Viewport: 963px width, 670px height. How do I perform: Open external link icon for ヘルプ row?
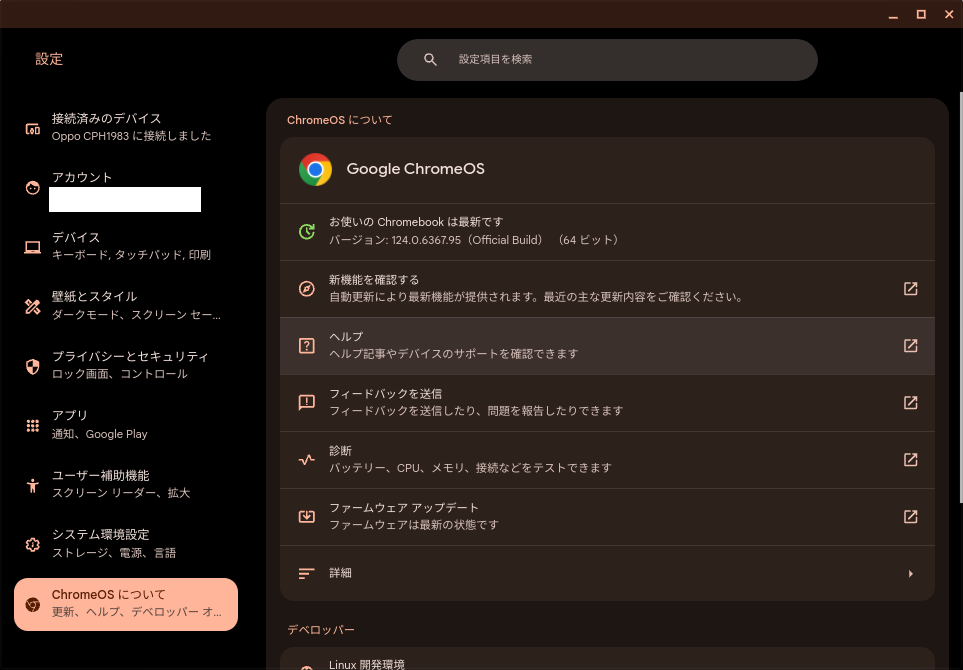[x=910, y=346]
